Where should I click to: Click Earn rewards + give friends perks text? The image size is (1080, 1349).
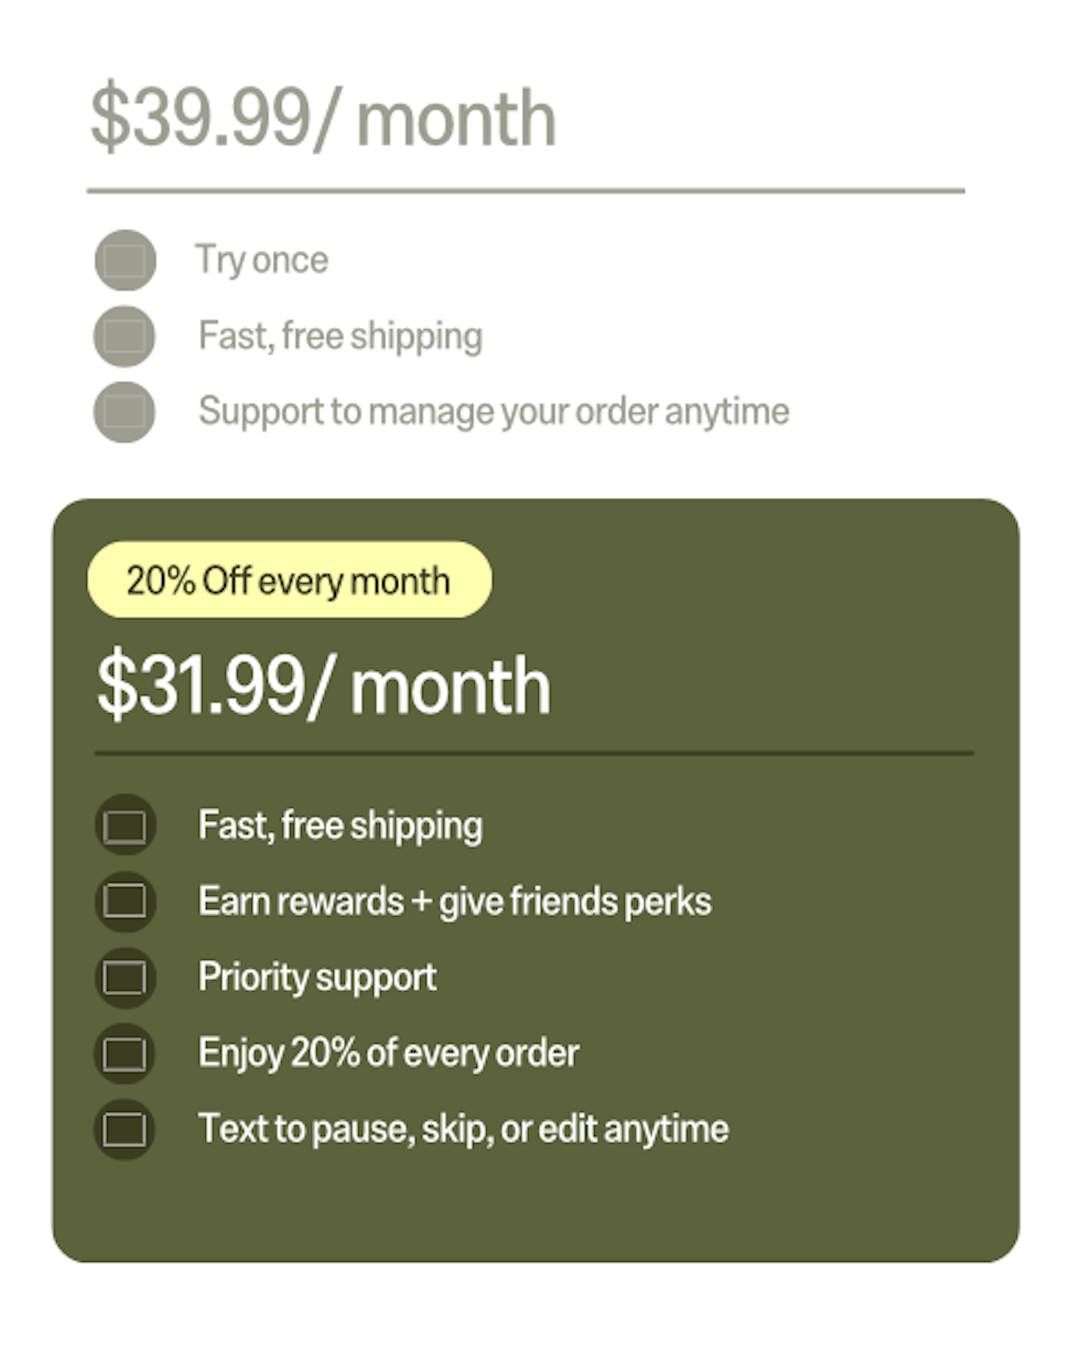[x=455, y=901]
